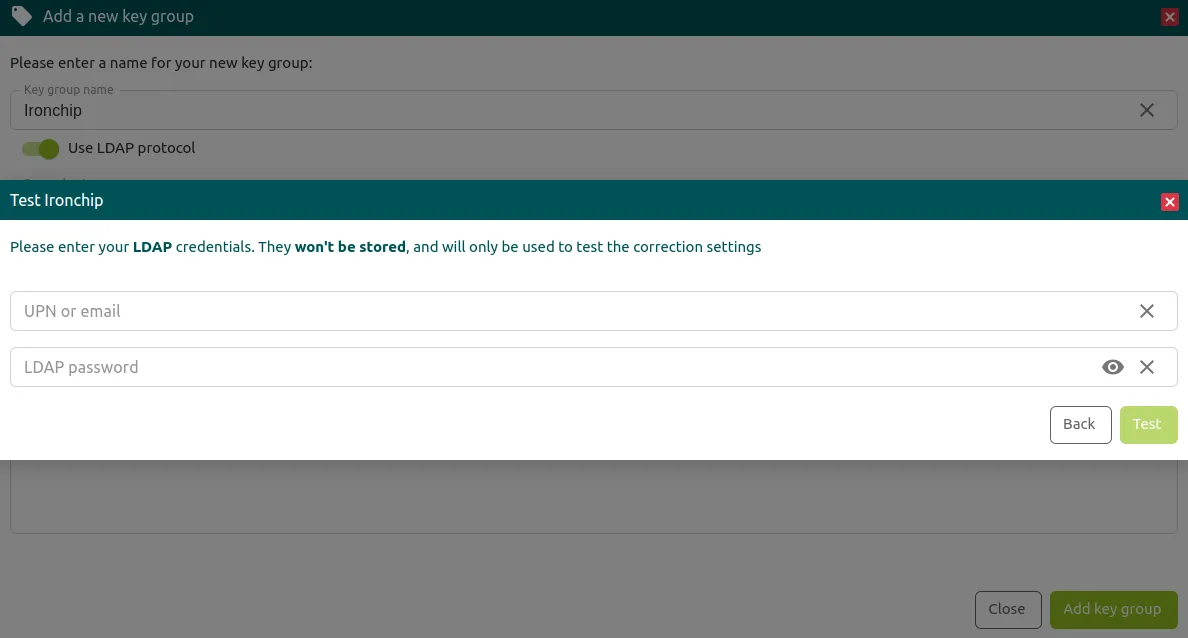
Task: Clear the LDAP password field
Action: coord(1146,367)
